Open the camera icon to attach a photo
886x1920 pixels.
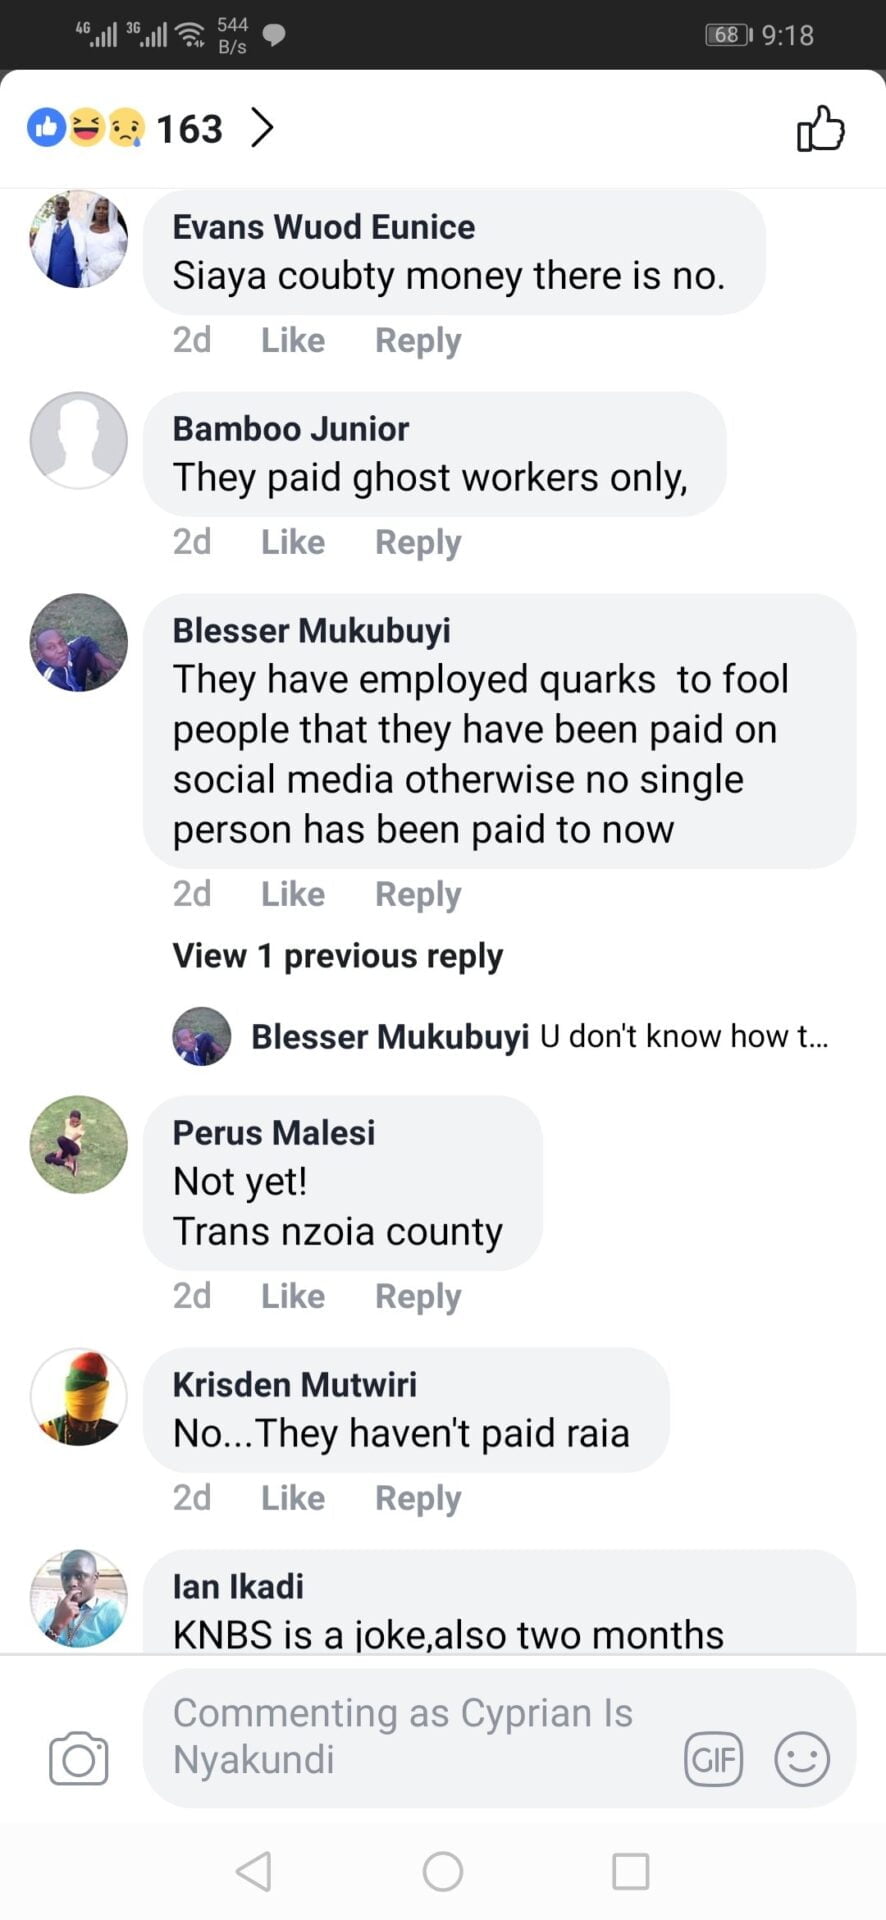pos(79,1758)
